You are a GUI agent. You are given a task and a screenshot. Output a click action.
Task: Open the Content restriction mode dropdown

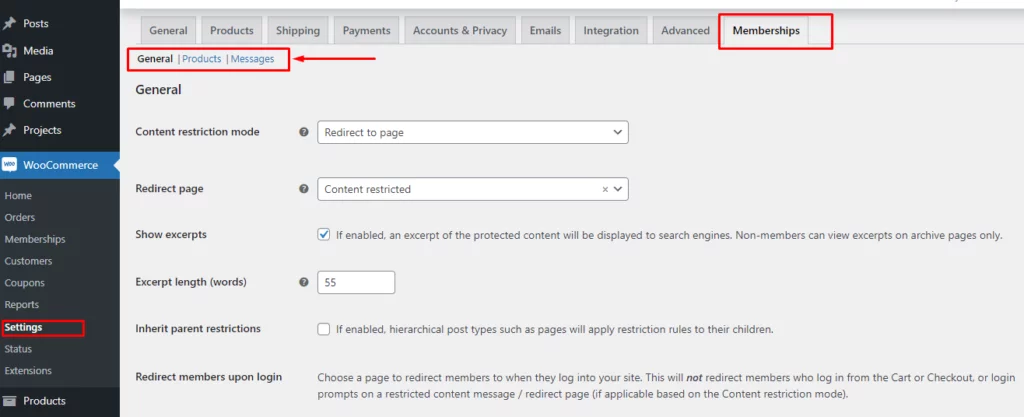[x=473, y=132]
